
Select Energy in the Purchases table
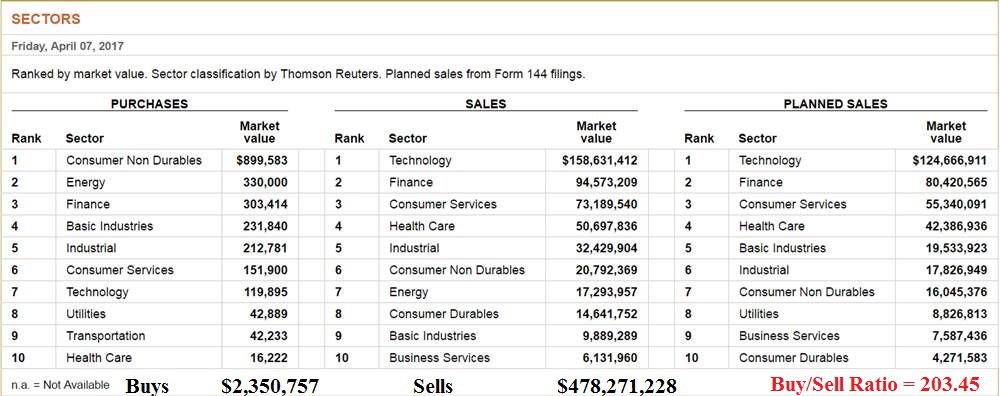click(85, 183)
